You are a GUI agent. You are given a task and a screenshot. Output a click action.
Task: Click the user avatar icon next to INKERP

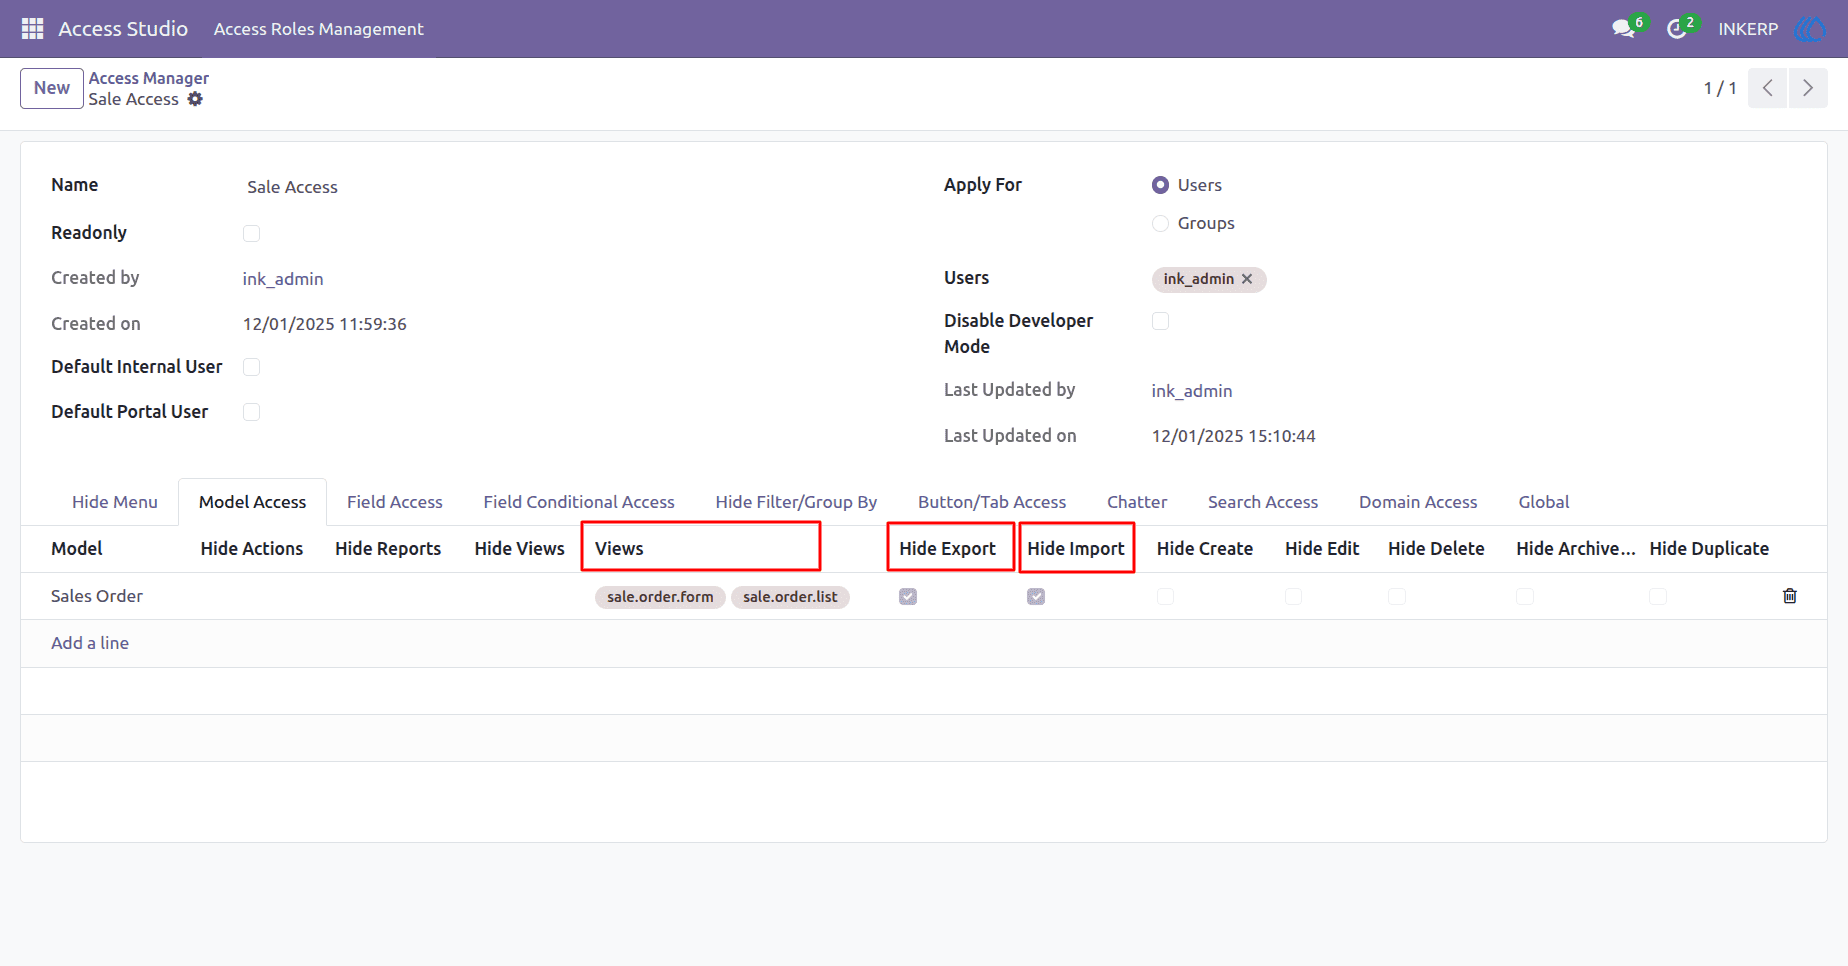pos(1810,29)
